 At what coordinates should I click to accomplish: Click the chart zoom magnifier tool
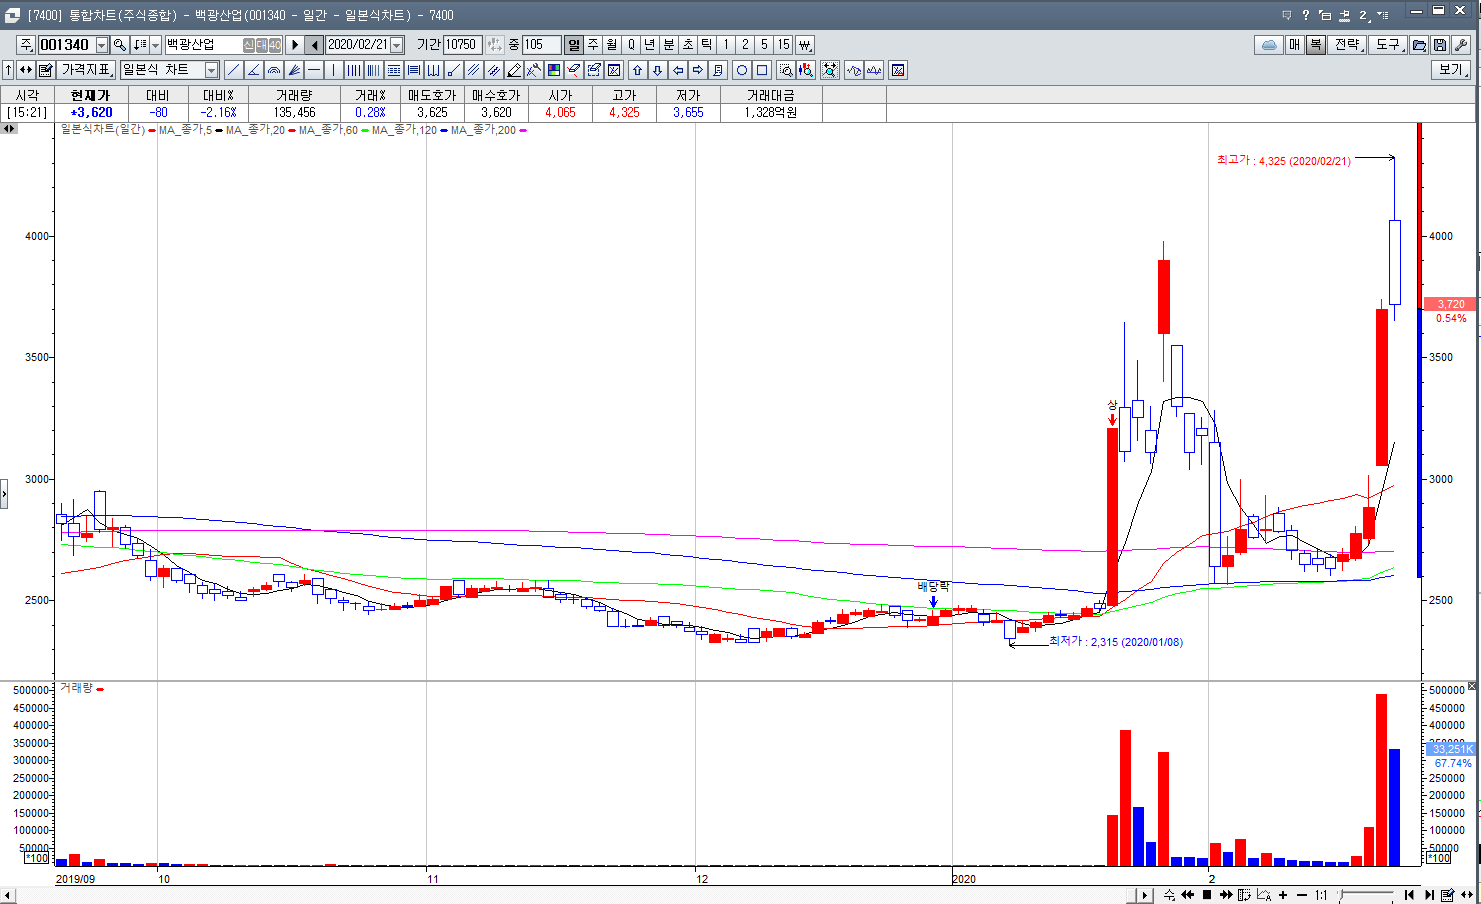pos(786,70)
